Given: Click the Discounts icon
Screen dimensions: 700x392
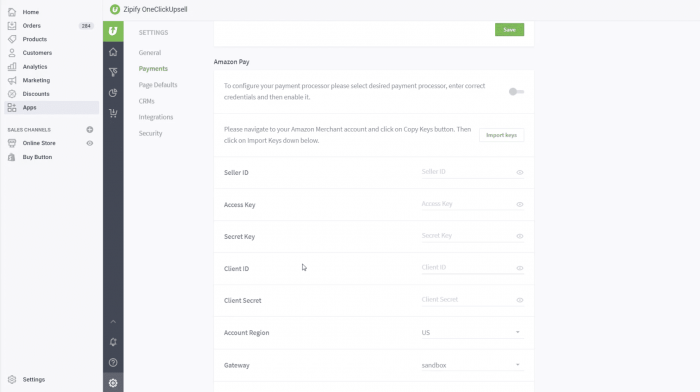Looking at the screenshot, I should point(12,94).
